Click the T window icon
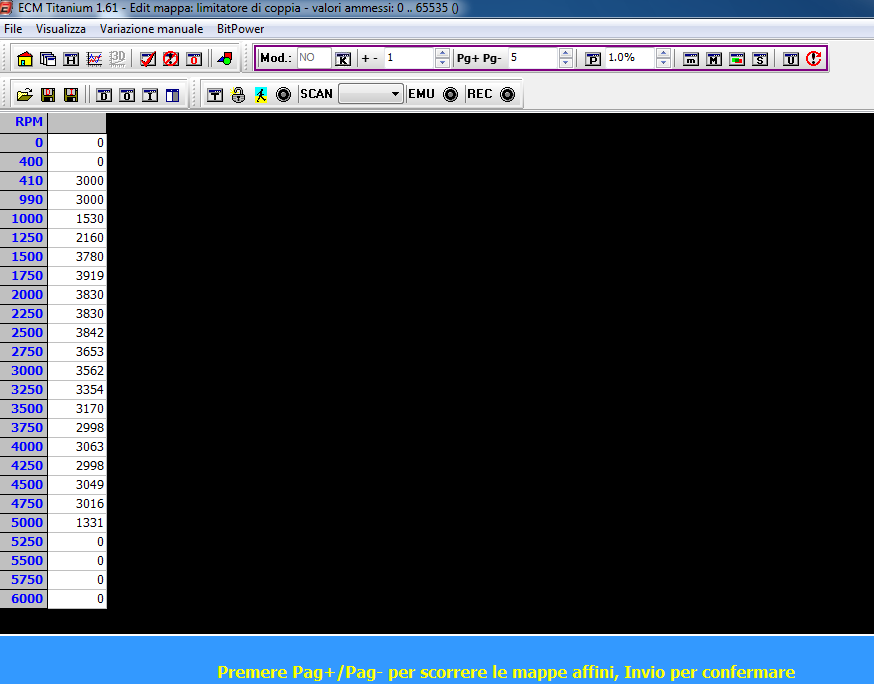Viewport: 874px width, 684px height. (215, 95)
